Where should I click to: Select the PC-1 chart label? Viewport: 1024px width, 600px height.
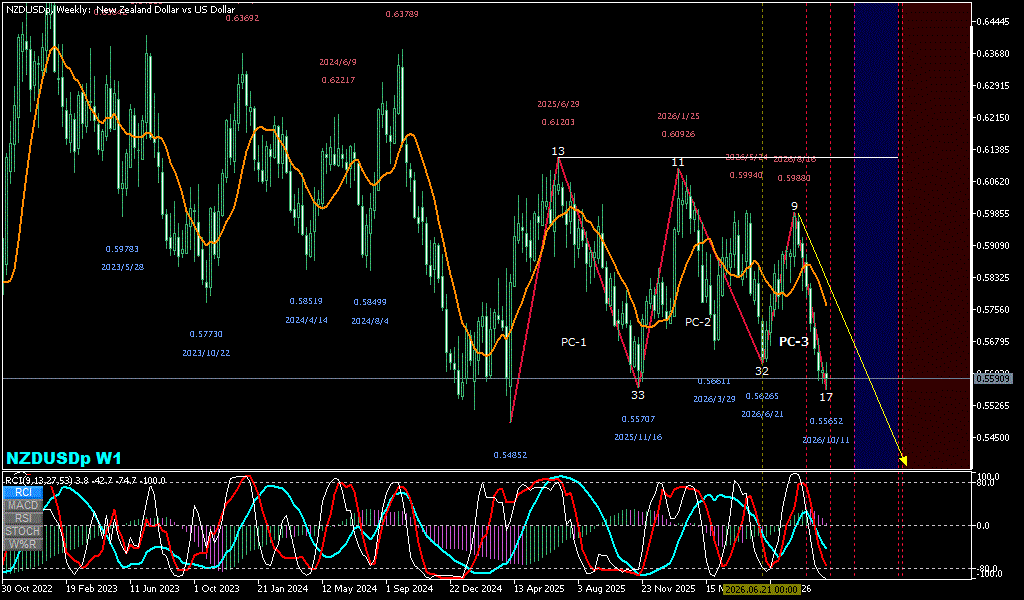[x=573, y=341]
